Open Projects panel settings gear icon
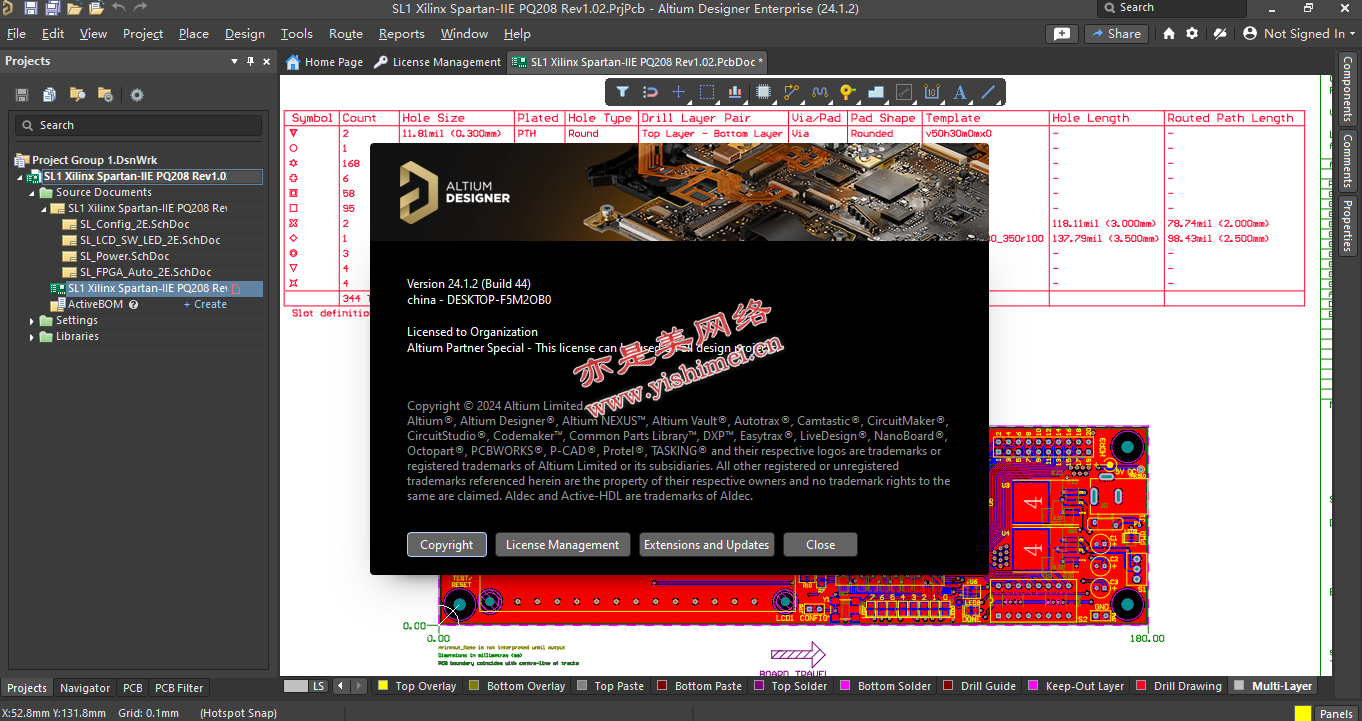Image resolution: width=1362 pixels, height=721 pixels. click(x=137, y=95)
